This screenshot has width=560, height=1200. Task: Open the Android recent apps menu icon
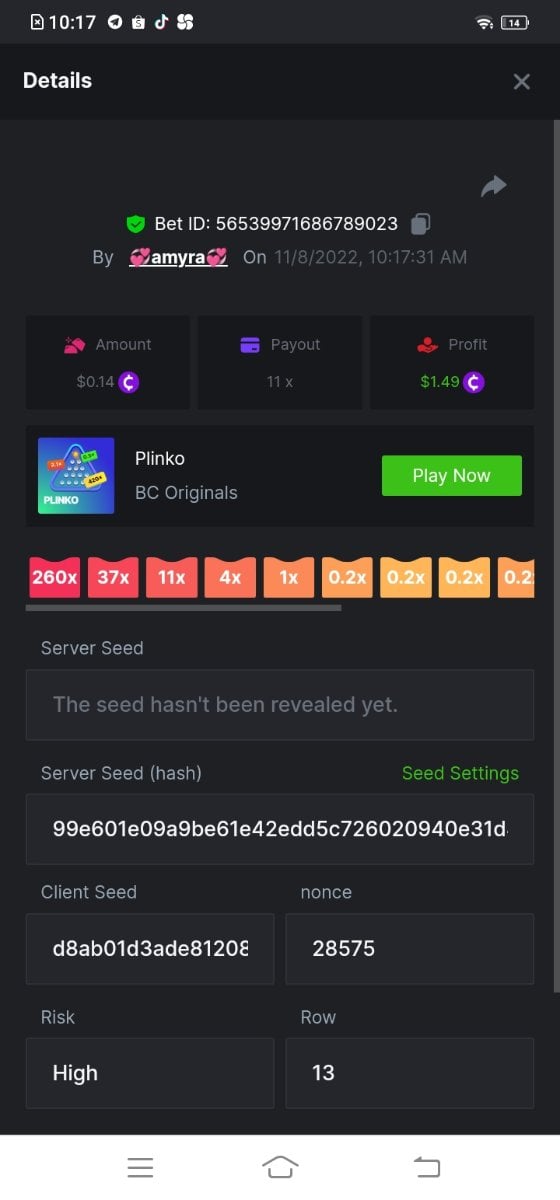tap(140, 1167)
